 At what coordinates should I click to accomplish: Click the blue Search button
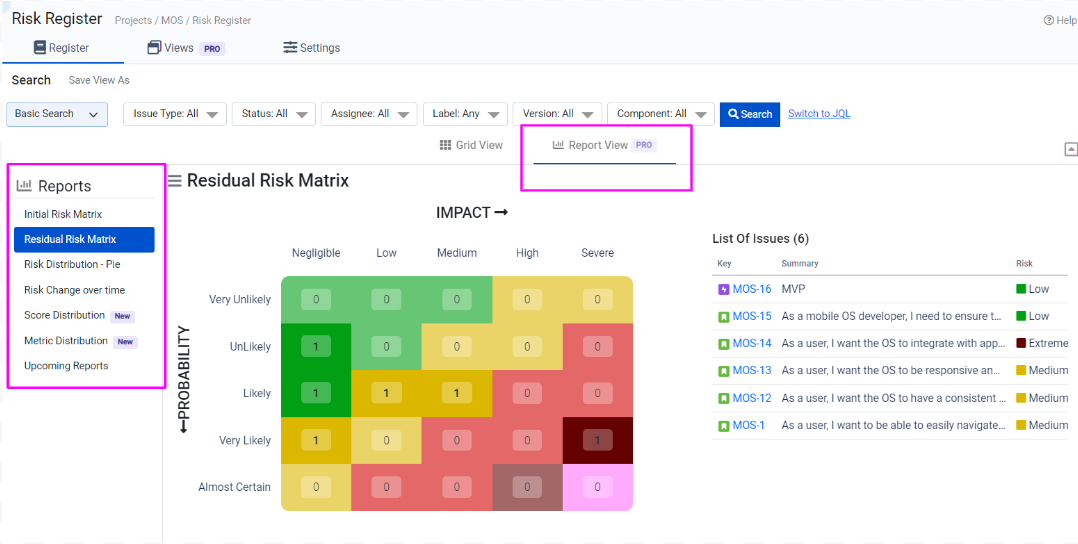tap(749, 114)
